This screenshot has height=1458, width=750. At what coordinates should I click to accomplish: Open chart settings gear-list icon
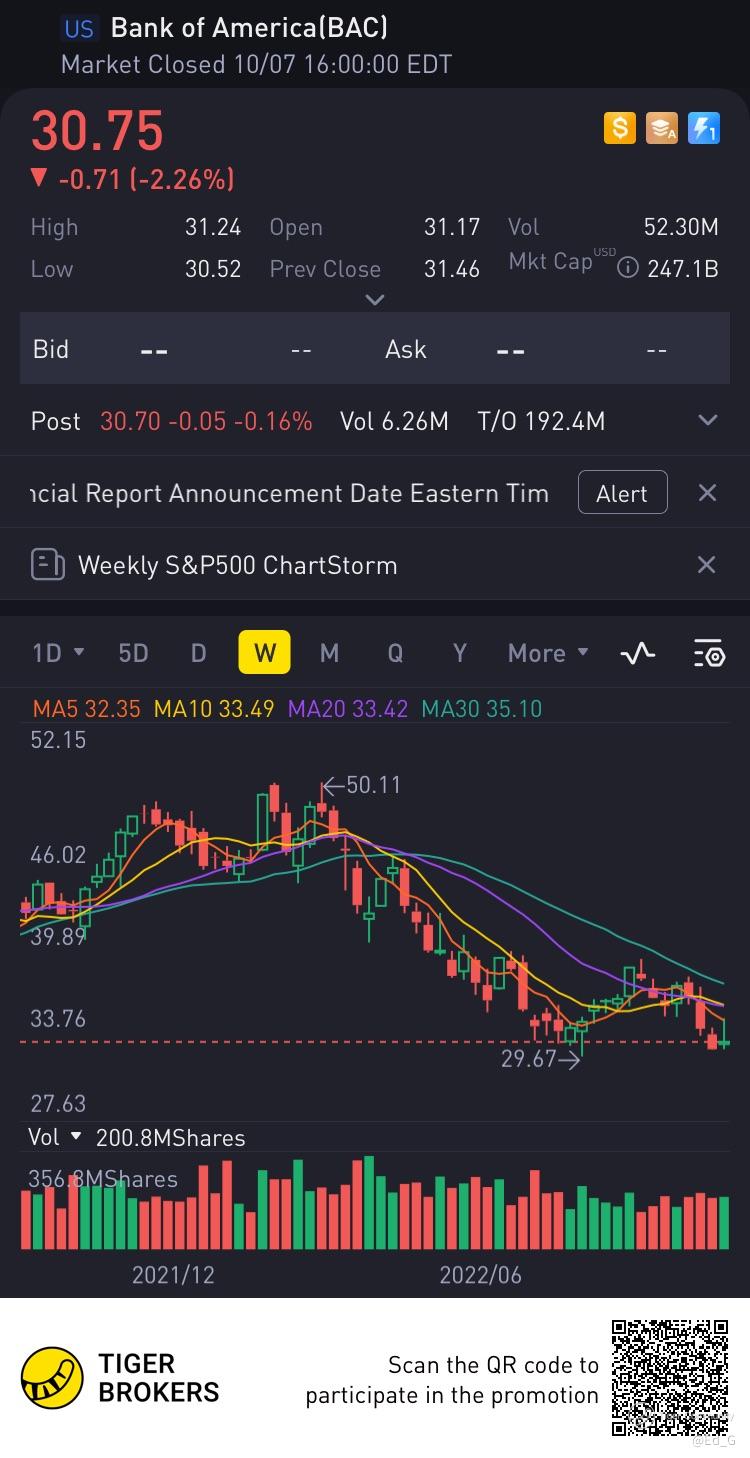tap(708, 653)
